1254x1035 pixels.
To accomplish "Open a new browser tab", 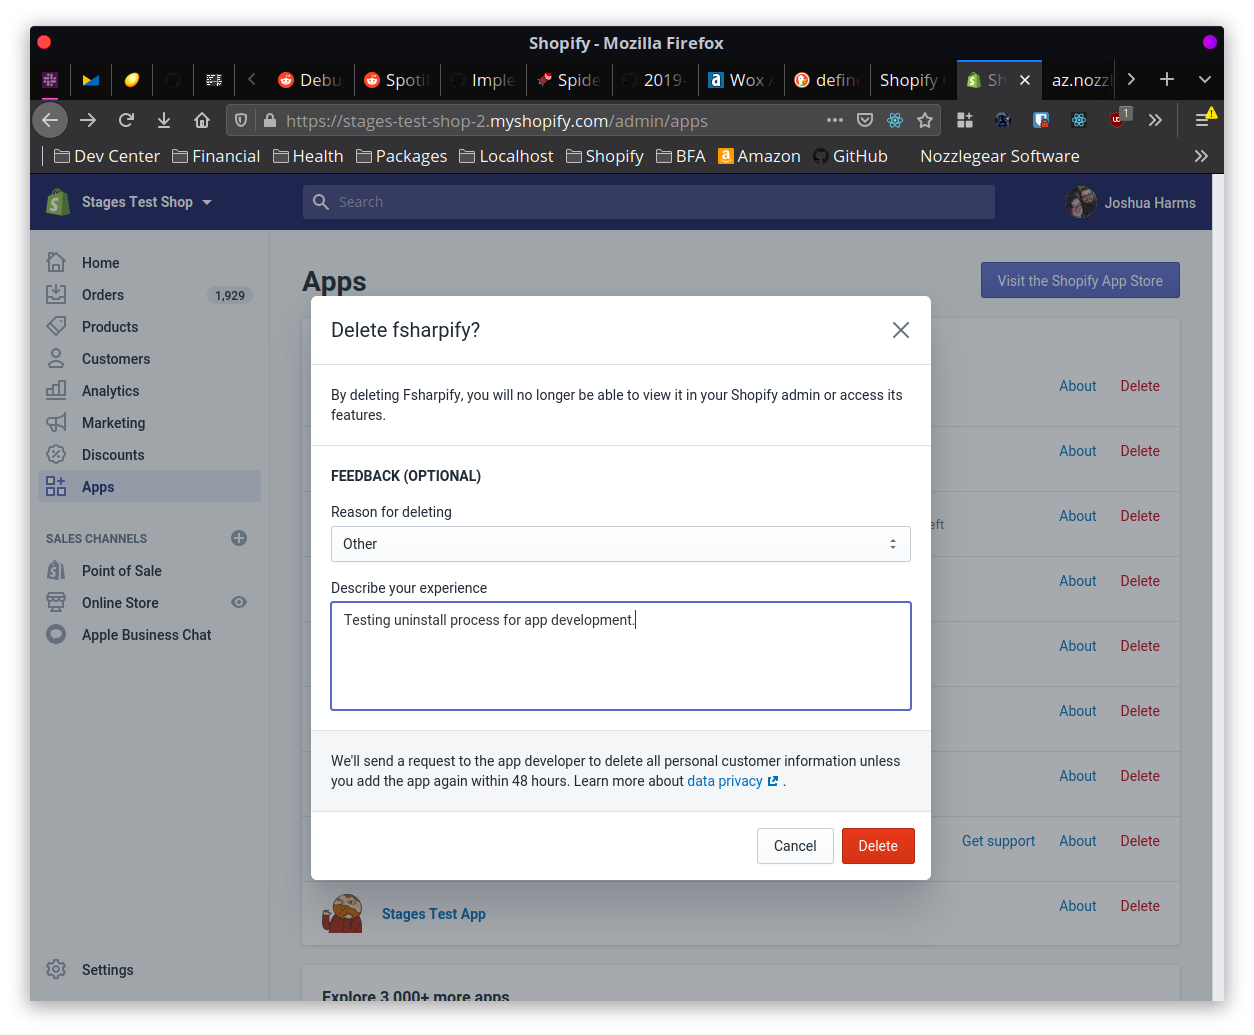I will [1167, 79].
